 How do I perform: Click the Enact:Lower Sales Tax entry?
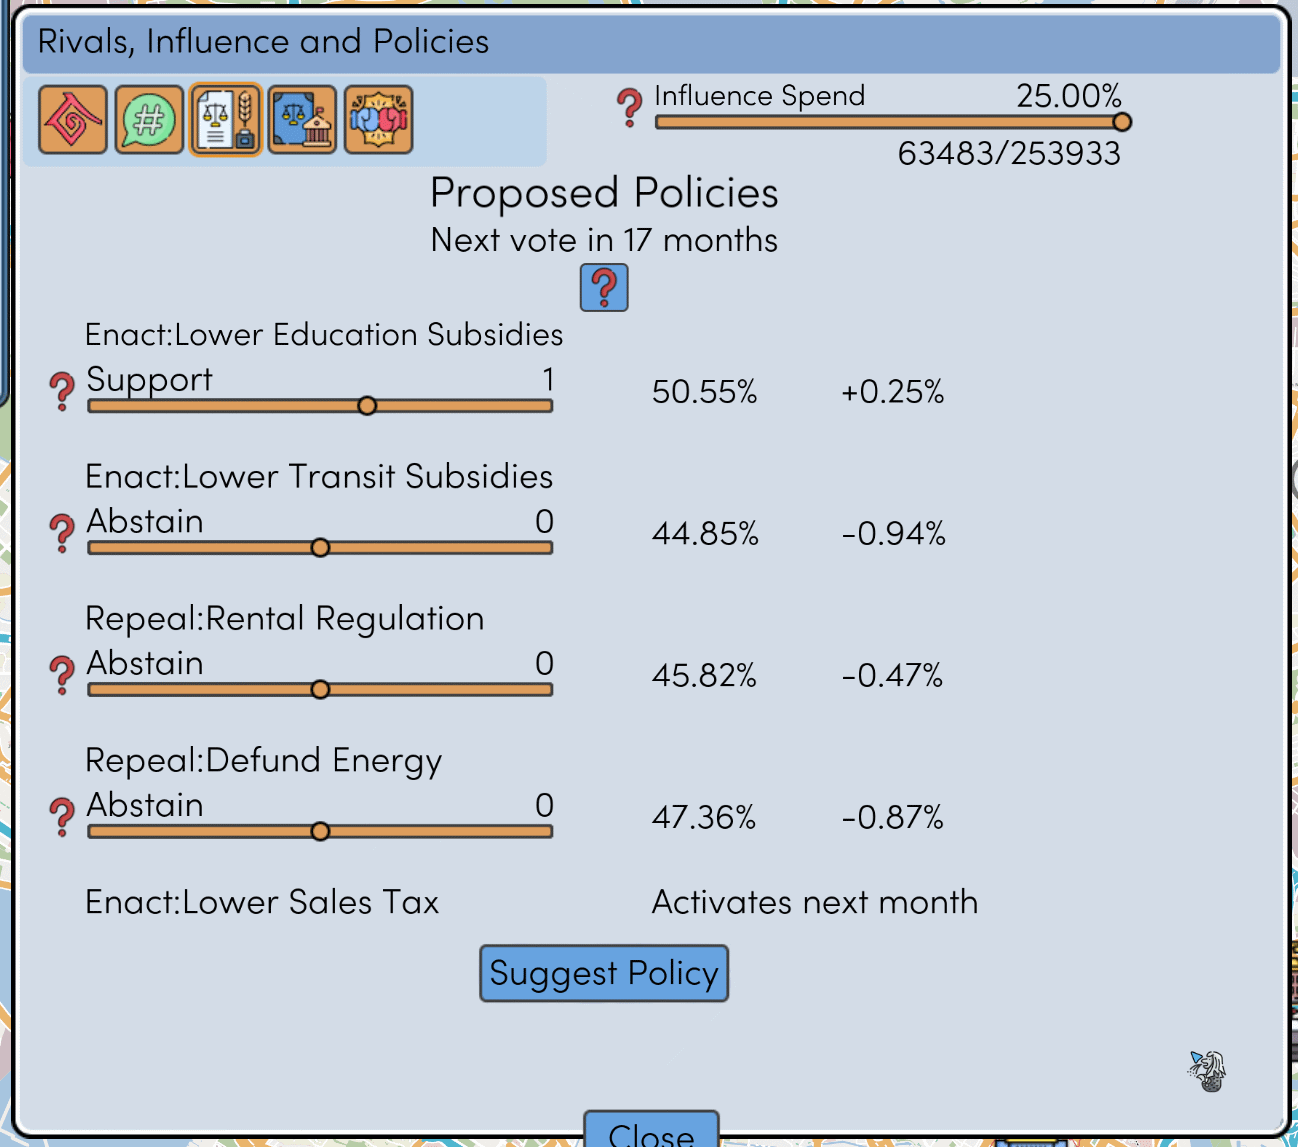click(x=262, y=902)
